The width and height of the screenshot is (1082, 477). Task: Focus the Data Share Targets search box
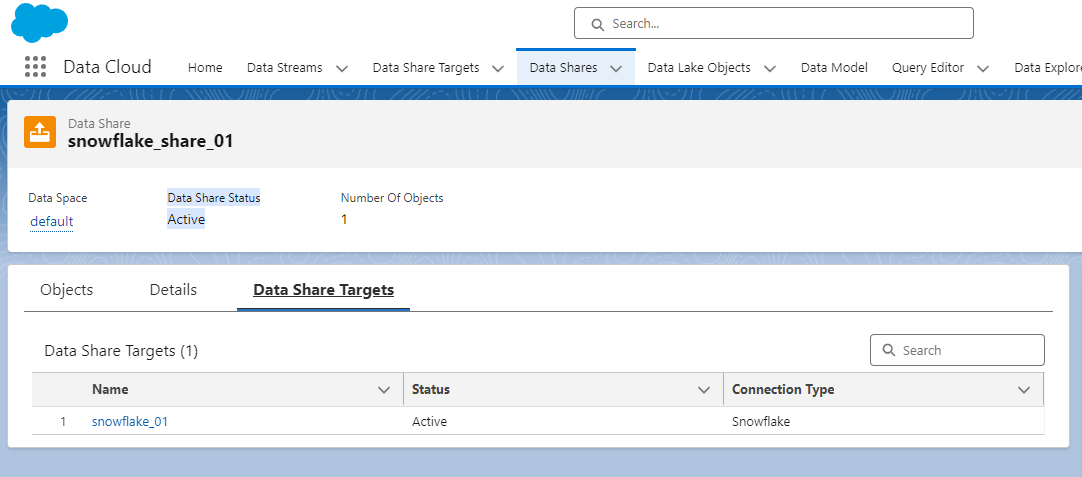click(x=957, y=350)
